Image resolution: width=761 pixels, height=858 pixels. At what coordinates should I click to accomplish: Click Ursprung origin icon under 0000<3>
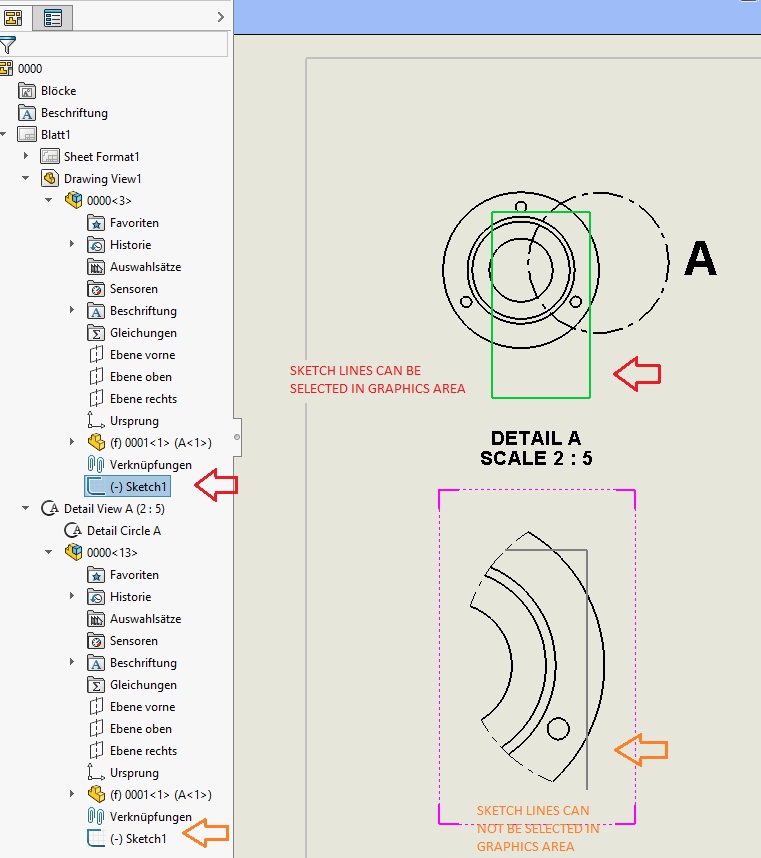point(96,420)
